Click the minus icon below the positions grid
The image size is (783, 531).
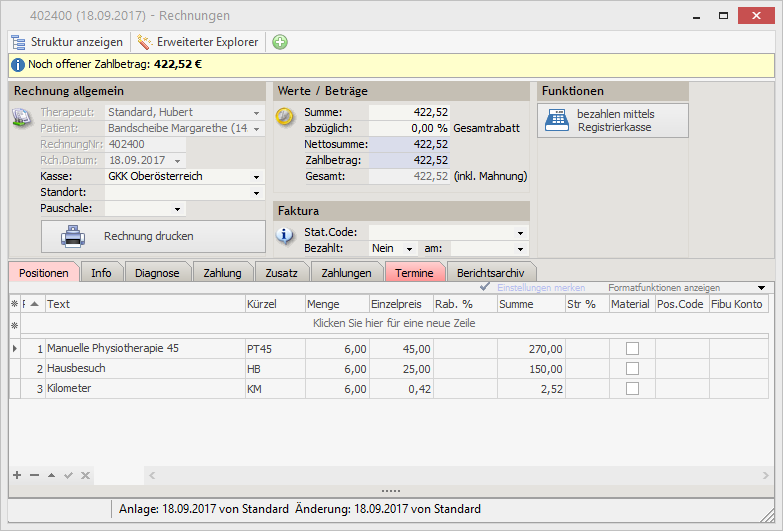pos(34,475)
